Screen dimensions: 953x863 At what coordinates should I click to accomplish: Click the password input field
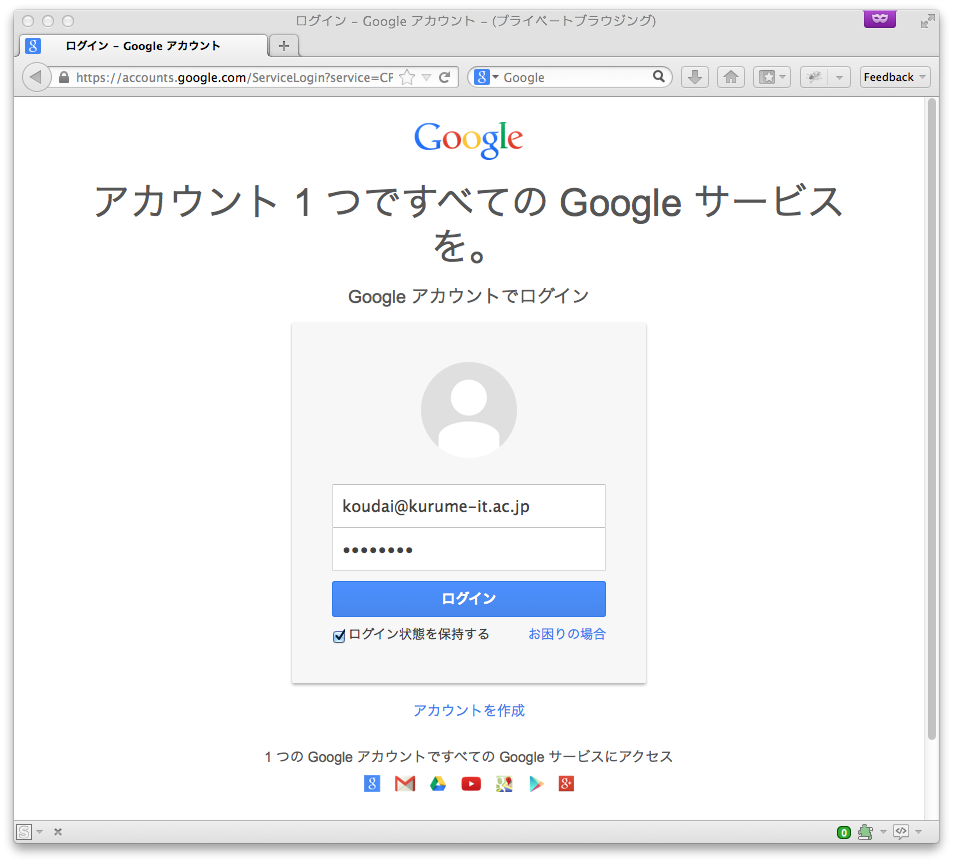469,549
